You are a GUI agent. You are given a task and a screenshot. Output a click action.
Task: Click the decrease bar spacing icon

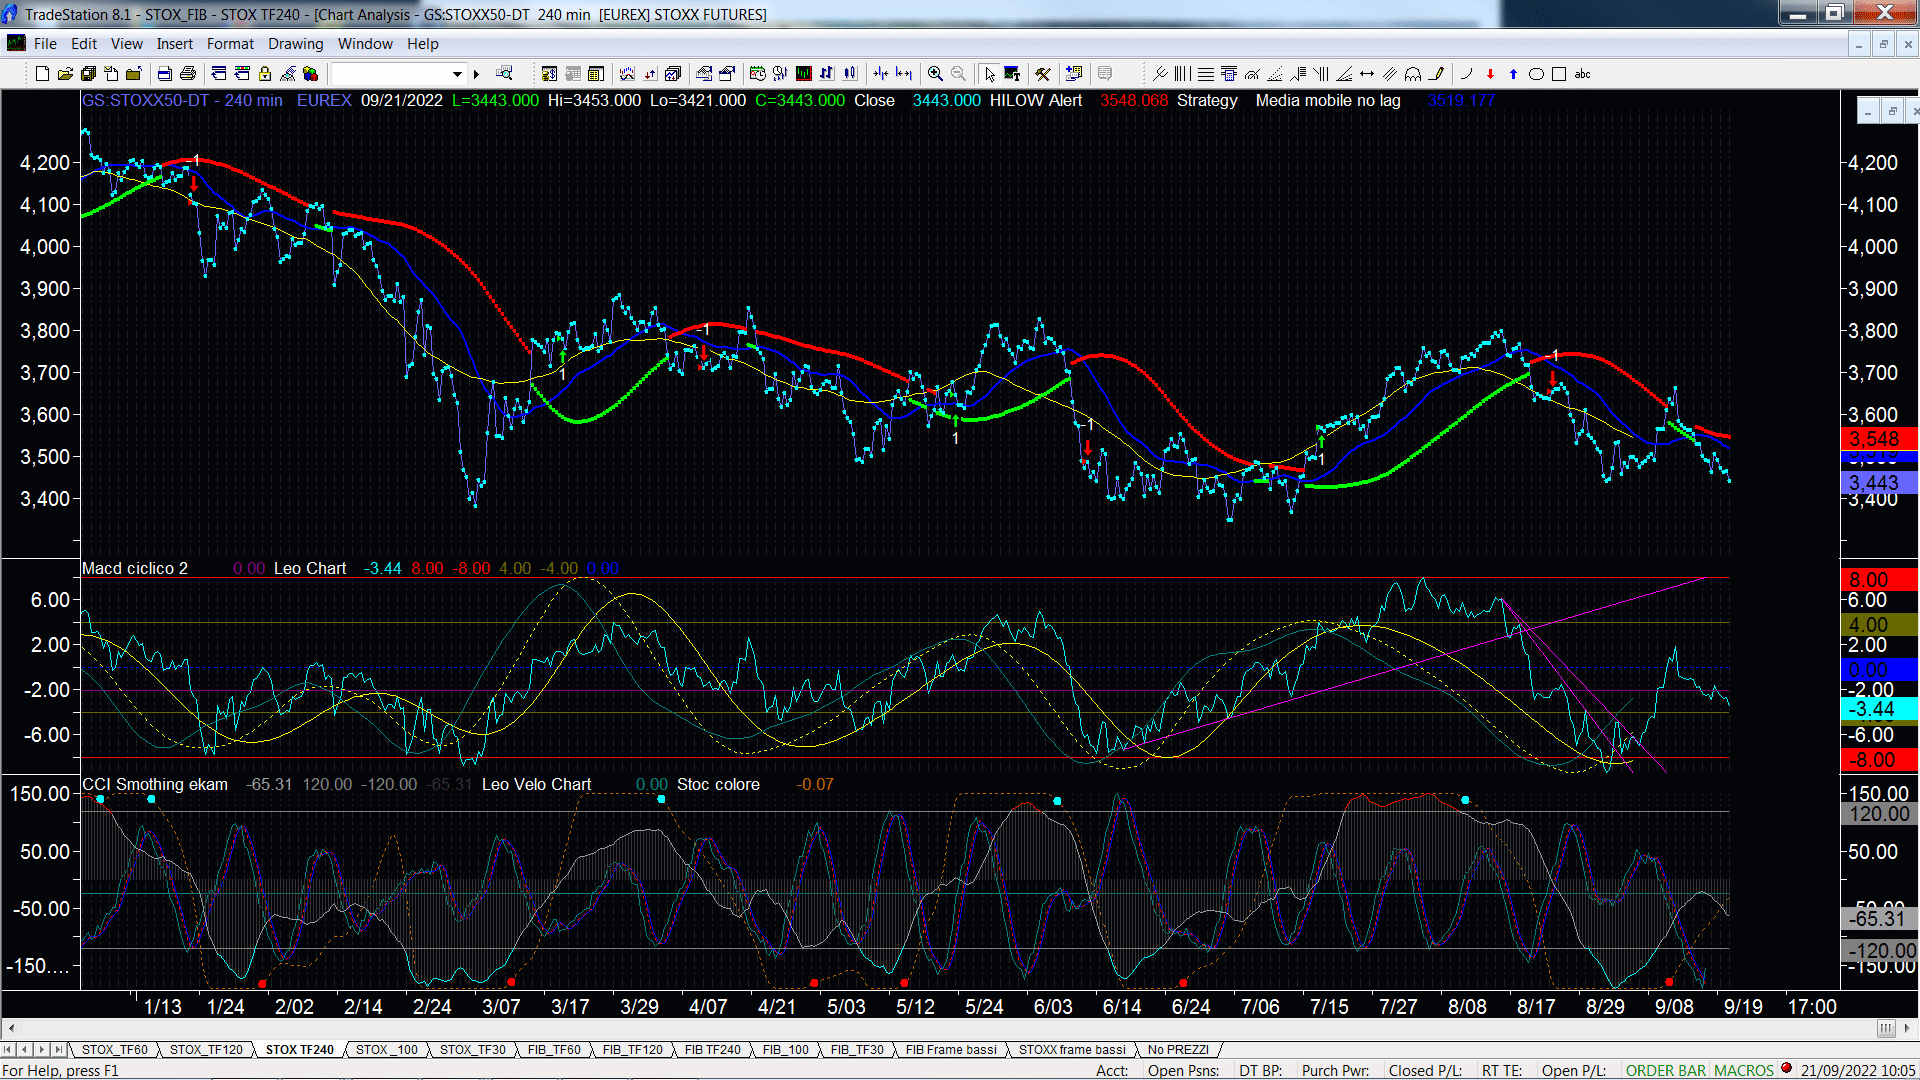click(880, 74)
